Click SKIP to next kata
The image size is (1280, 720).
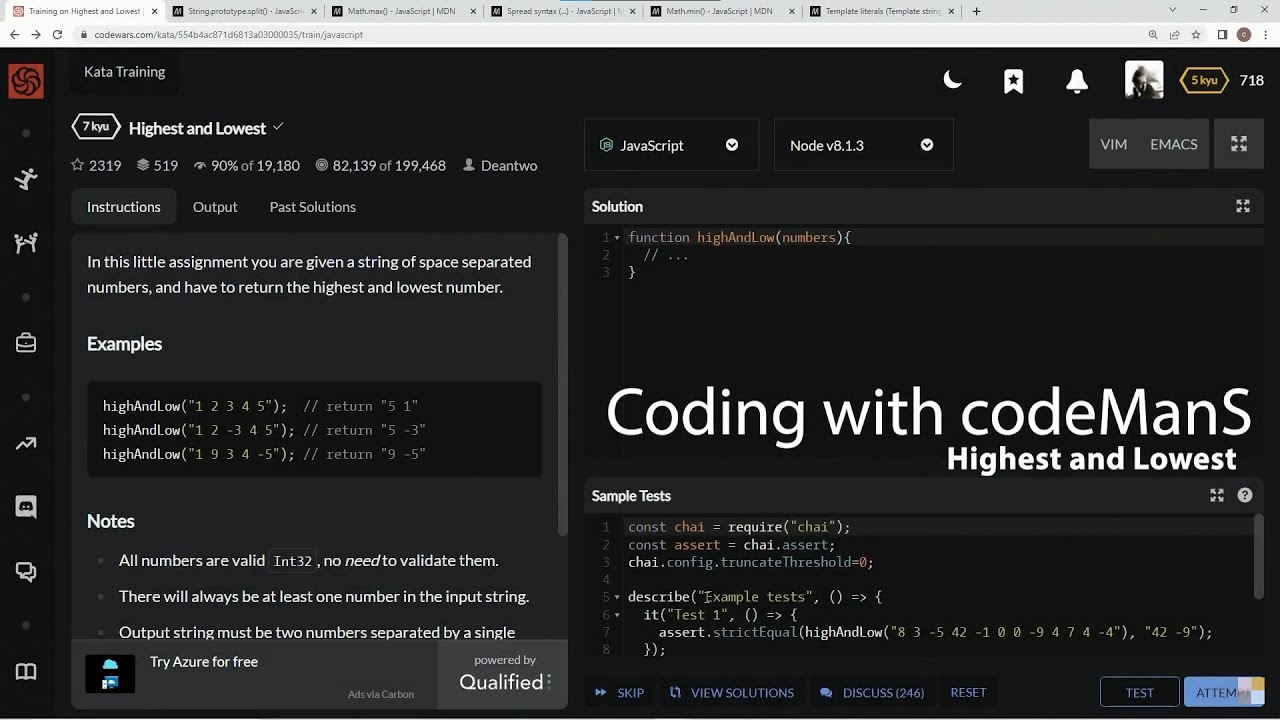click(x=620, y=692)
